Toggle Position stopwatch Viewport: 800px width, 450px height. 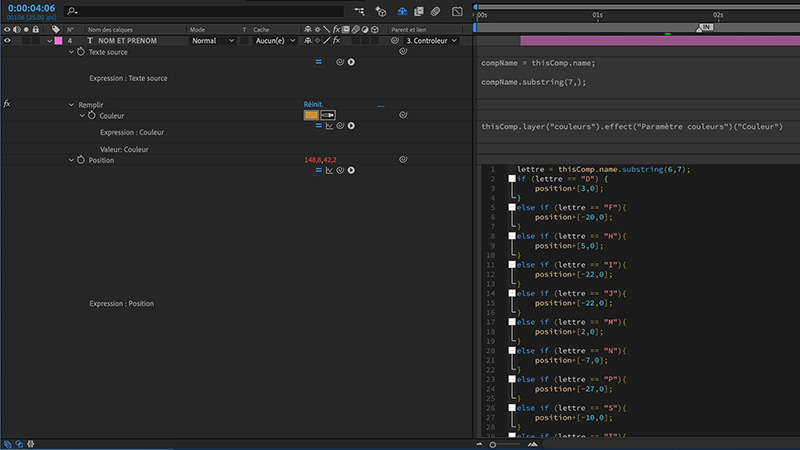point(81,160)
